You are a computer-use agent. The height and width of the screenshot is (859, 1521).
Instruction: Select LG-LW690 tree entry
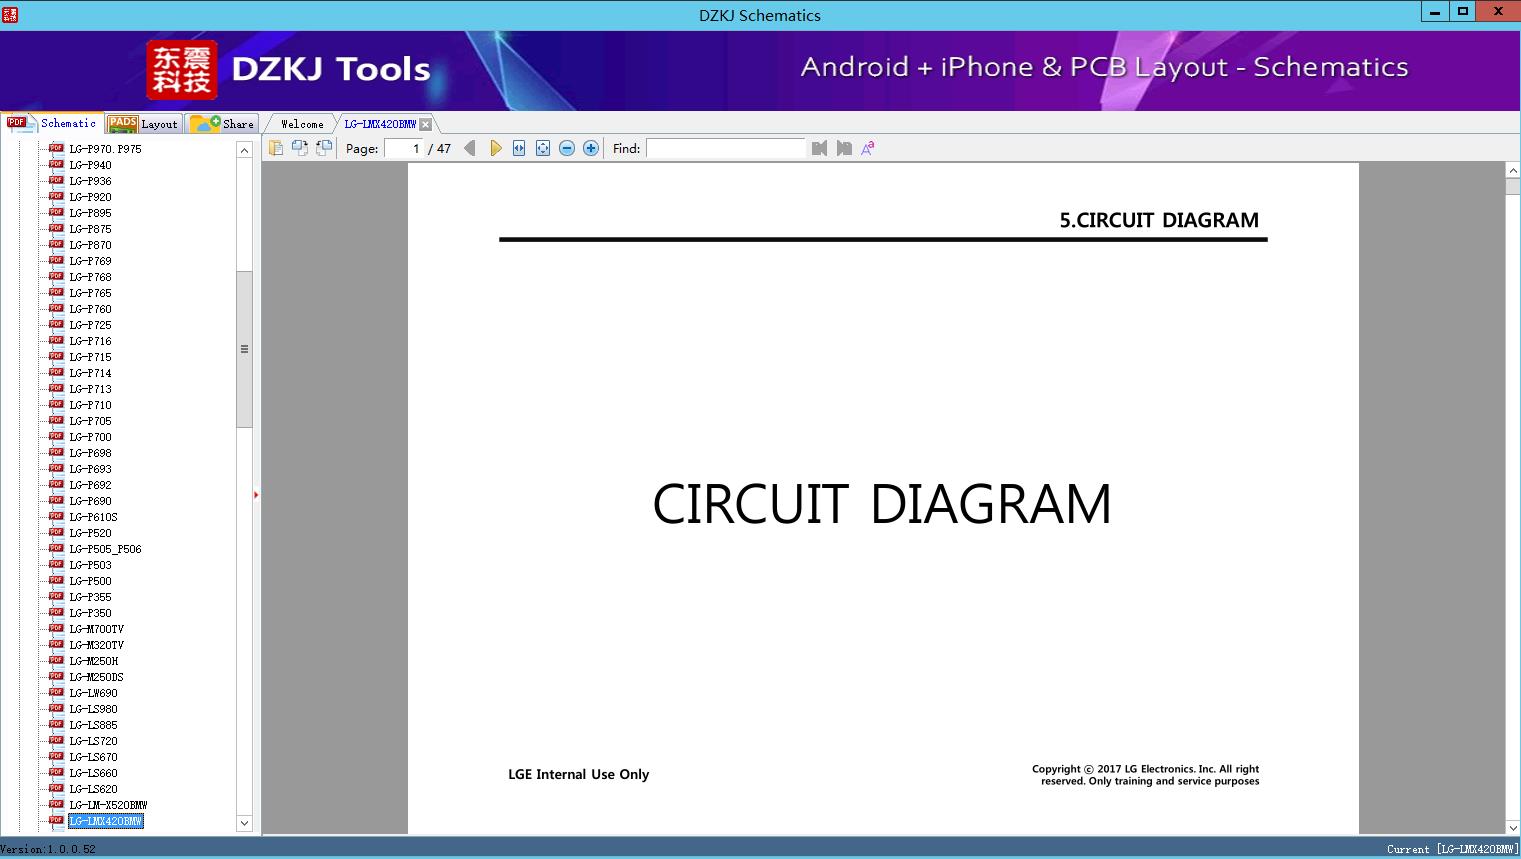(93, 693)
